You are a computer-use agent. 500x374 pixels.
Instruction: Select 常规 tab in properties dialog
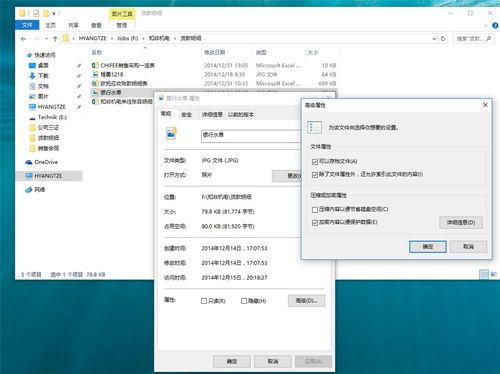pyautogui.click(x=166, y=114)
